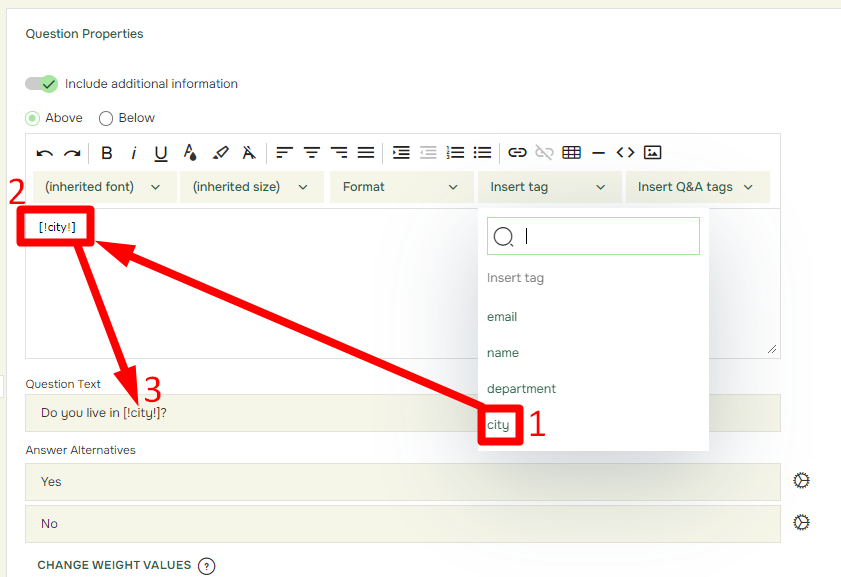
Task: Click the undo arrow icon
Action: [x=45, y=153]
